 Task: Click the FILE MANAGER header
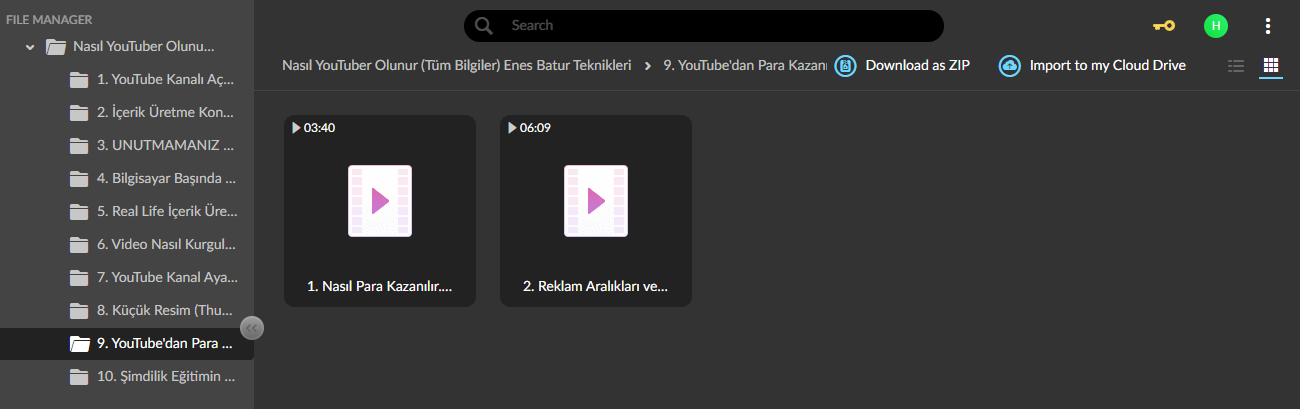pyautogui.click(x=49, y=19)
